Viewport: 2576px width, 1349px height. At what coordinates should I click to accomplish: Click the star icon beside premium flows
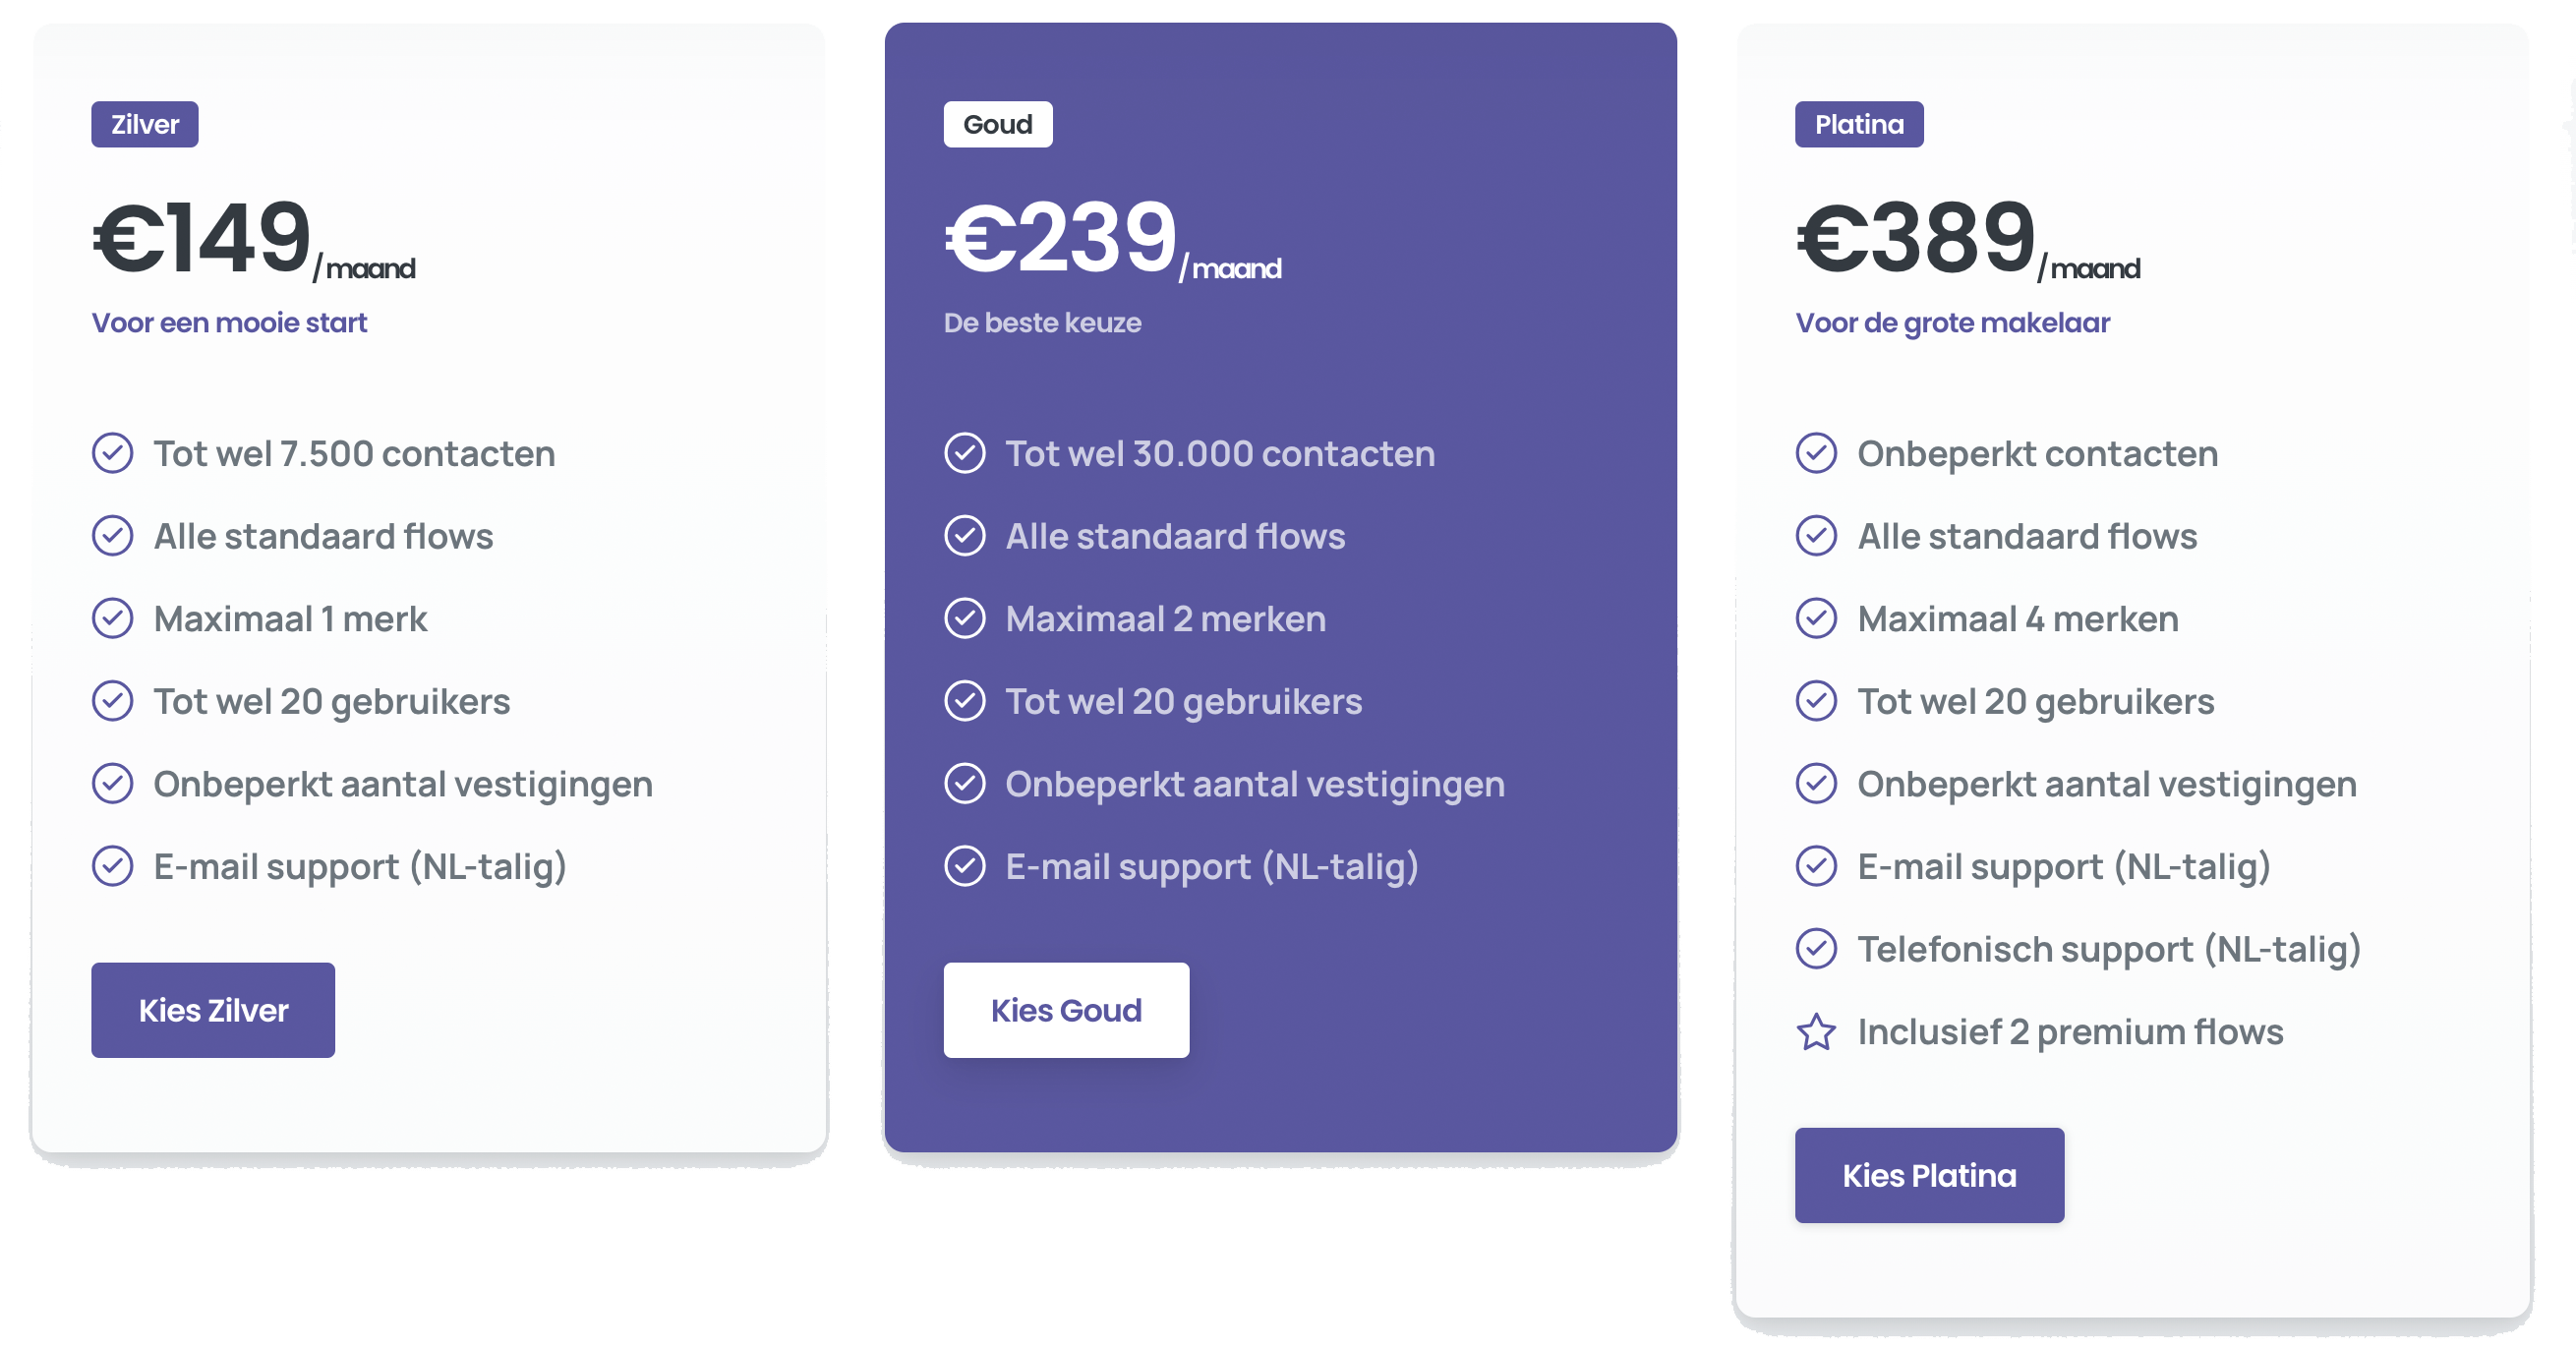point(1816,1032)
